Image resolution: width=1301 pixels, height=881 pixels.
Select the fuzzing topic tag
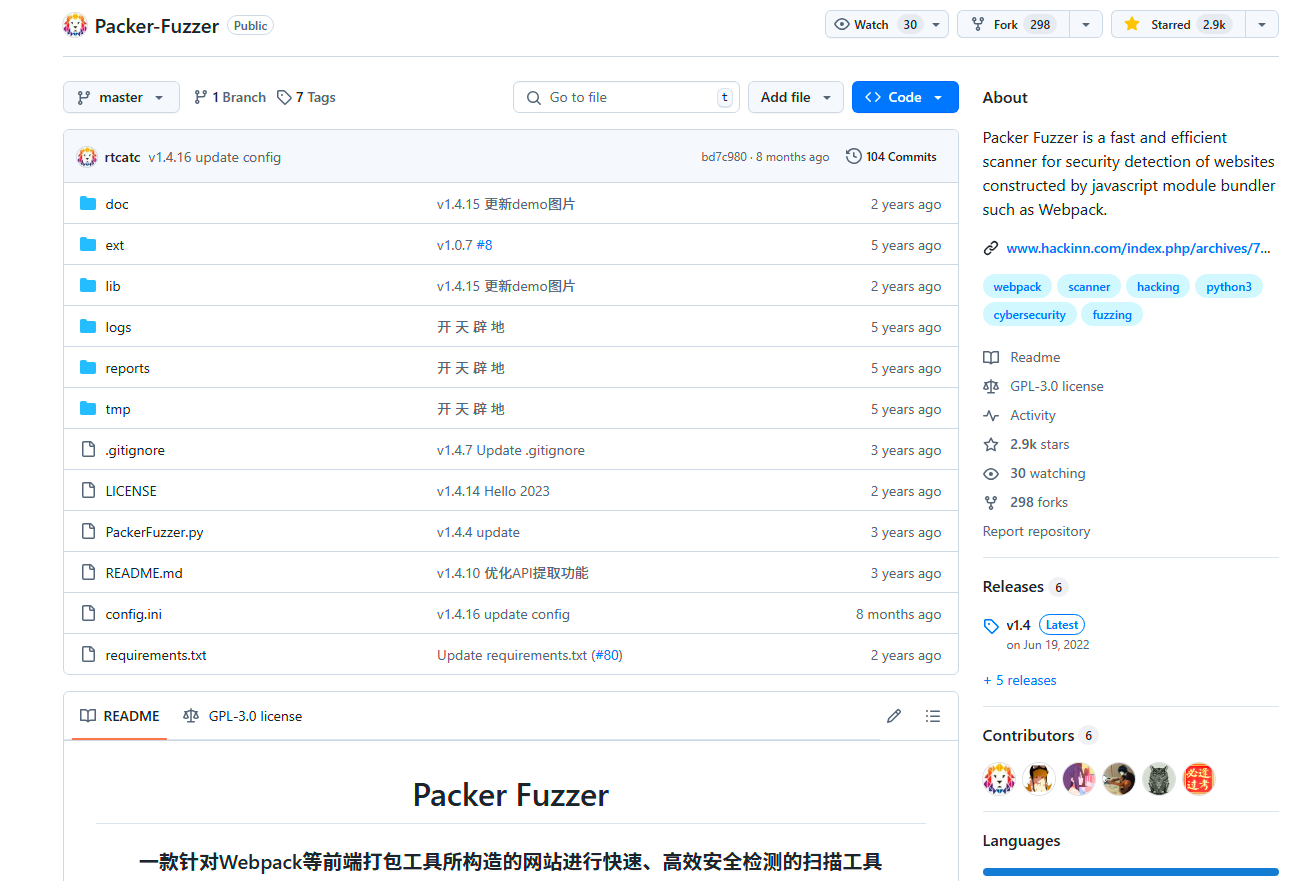[1112, 315]
